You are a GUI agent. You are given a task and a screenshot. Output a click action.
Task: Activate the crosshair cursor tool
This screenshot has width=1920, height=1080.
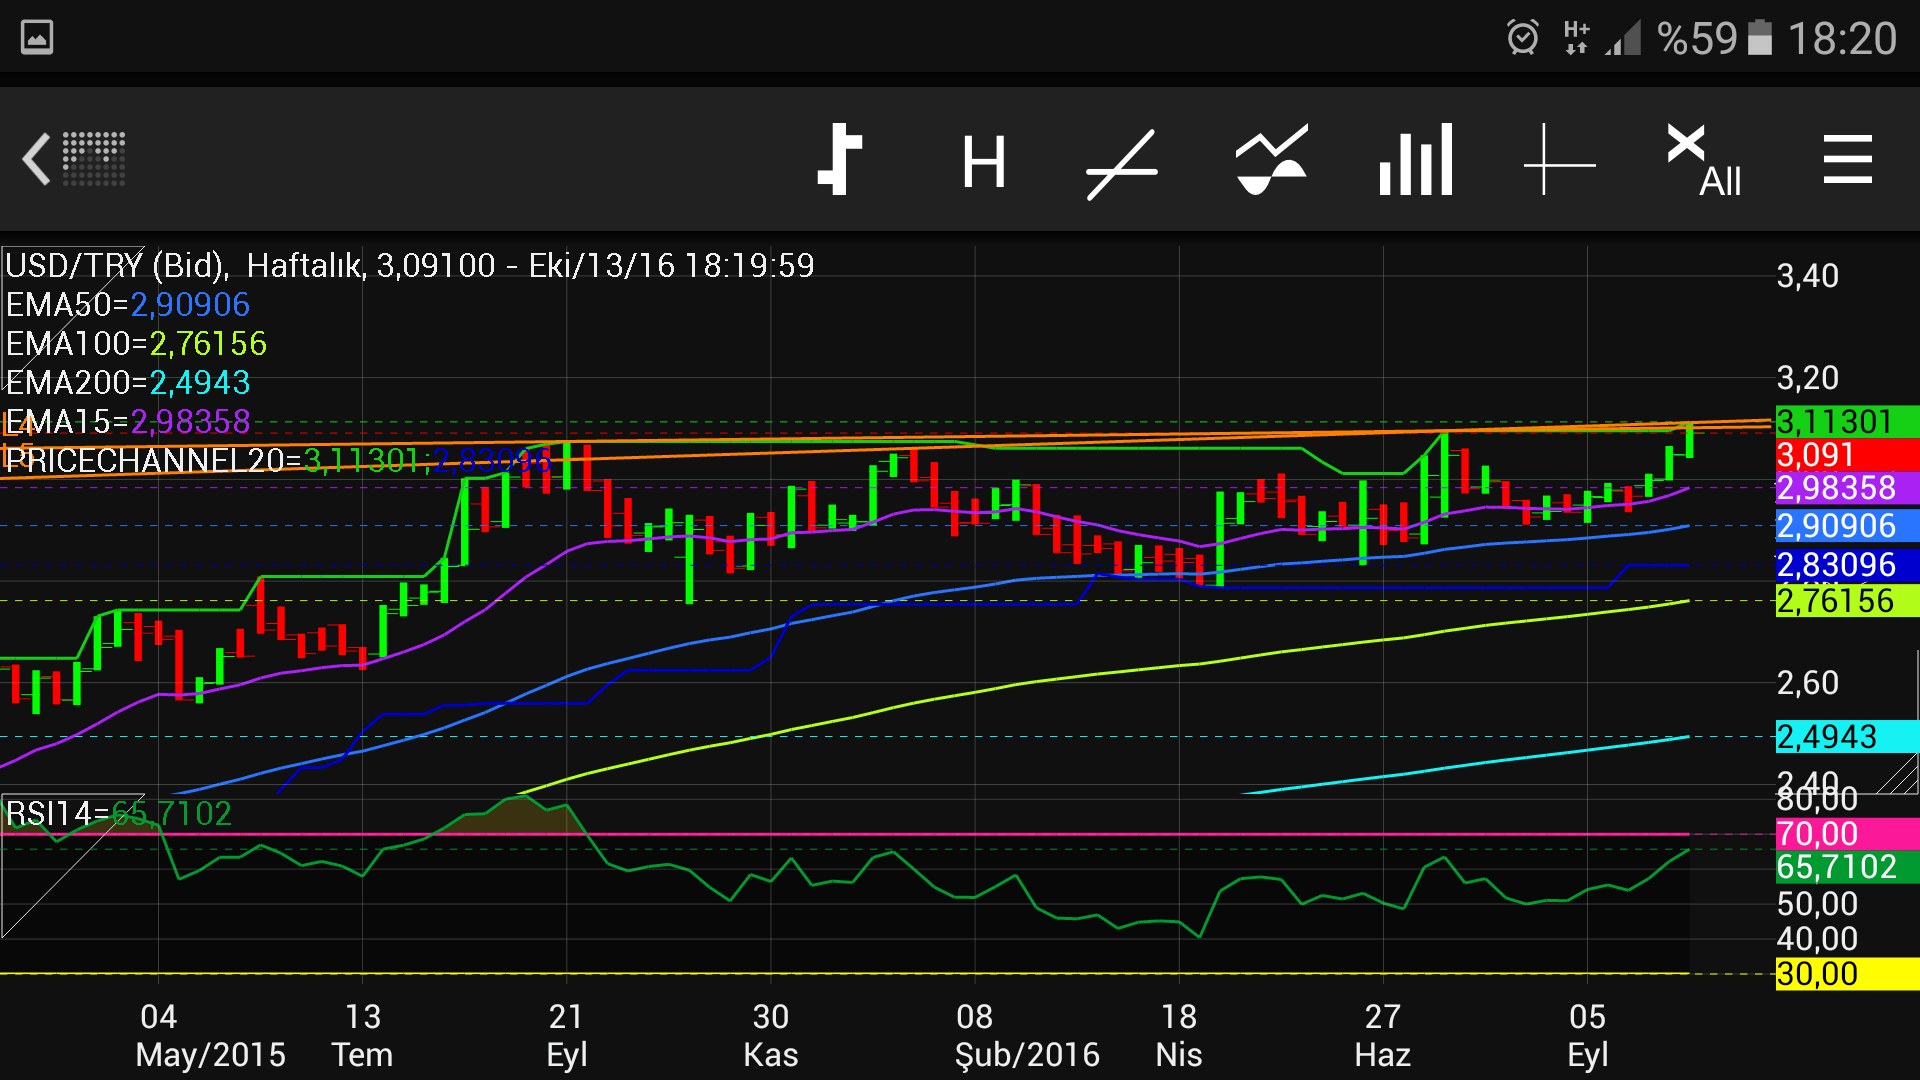click(x=1558, y=160)
